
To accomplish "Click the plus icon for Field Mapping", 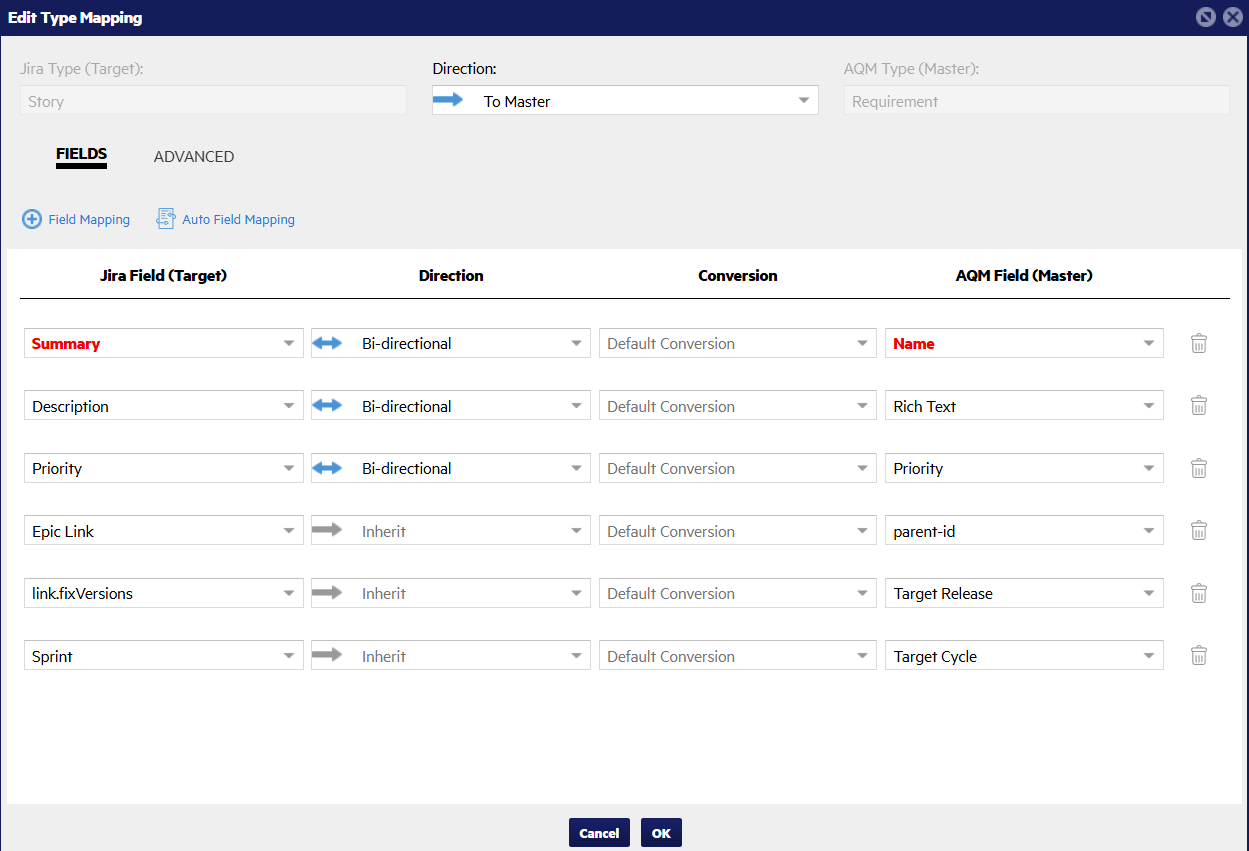I will [32, 219].
